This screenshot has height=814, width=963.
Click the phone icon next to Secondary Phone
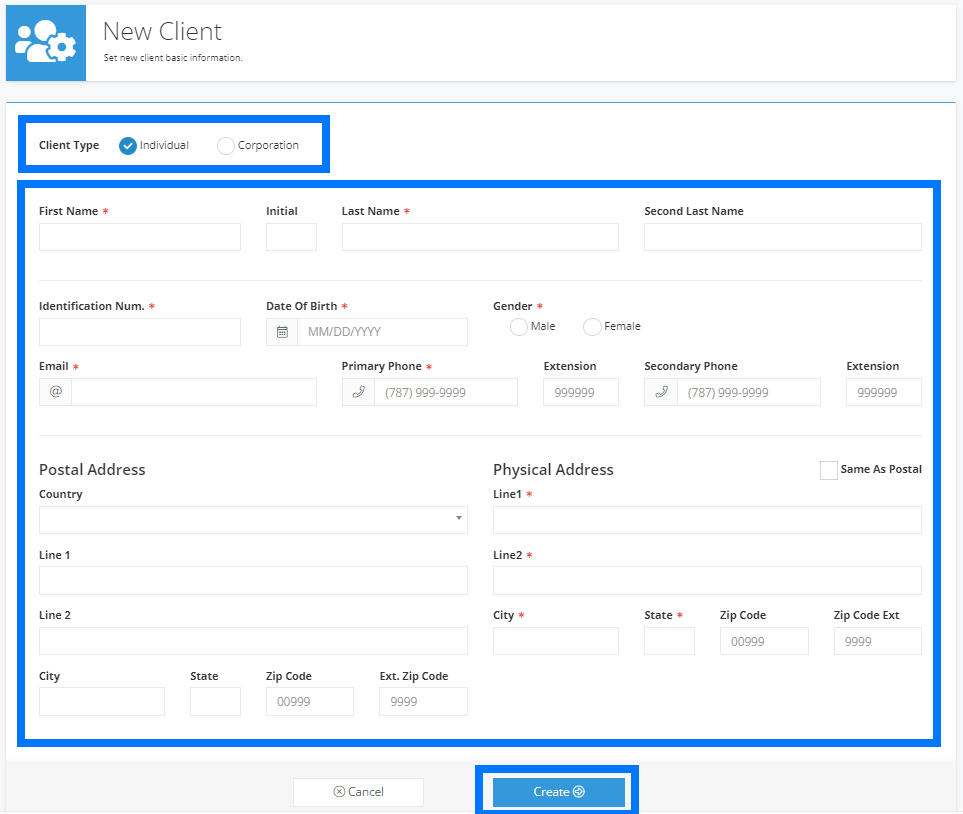pos(661,392)
